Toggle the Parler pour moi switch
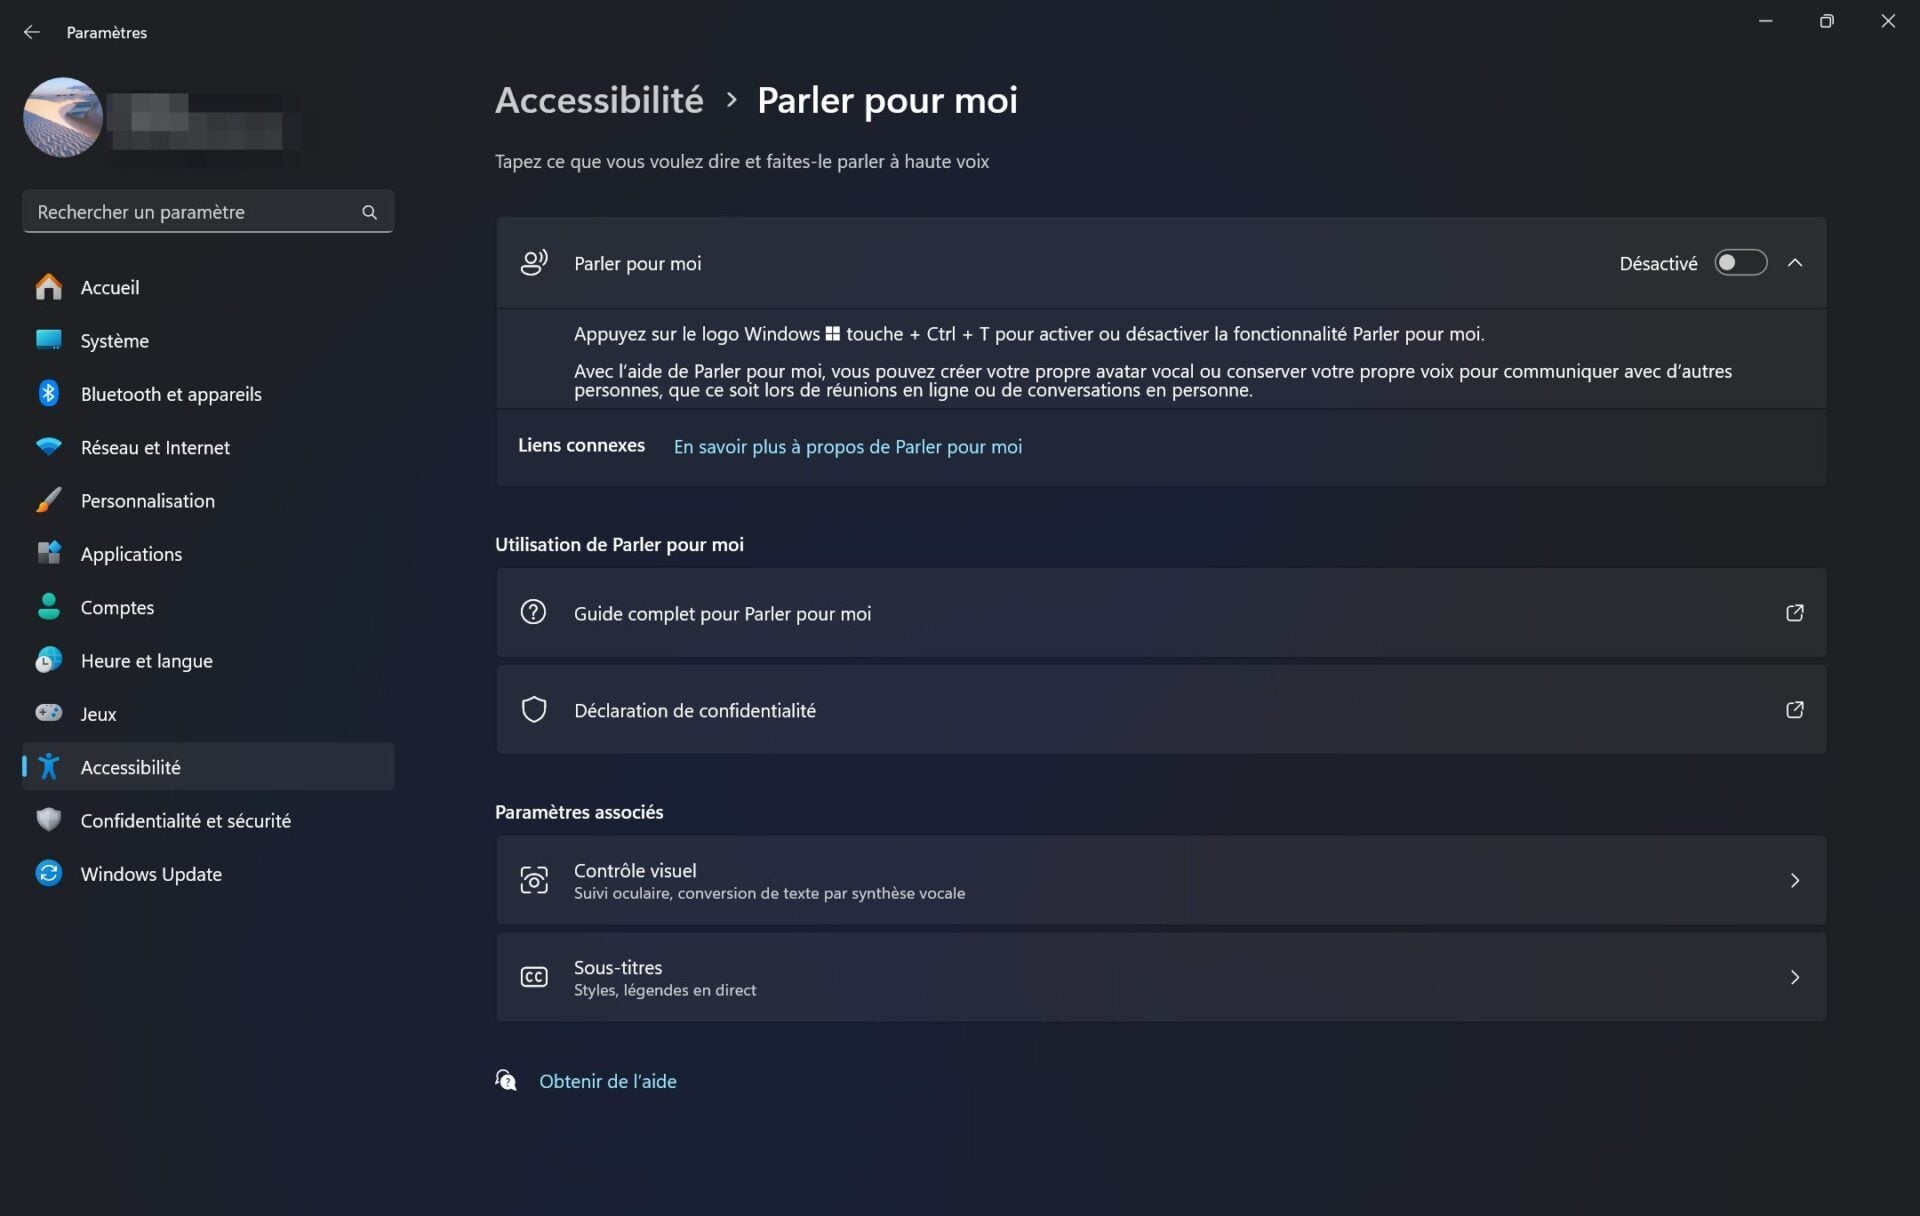The image size is (1920, 1216). point(1740,263)
